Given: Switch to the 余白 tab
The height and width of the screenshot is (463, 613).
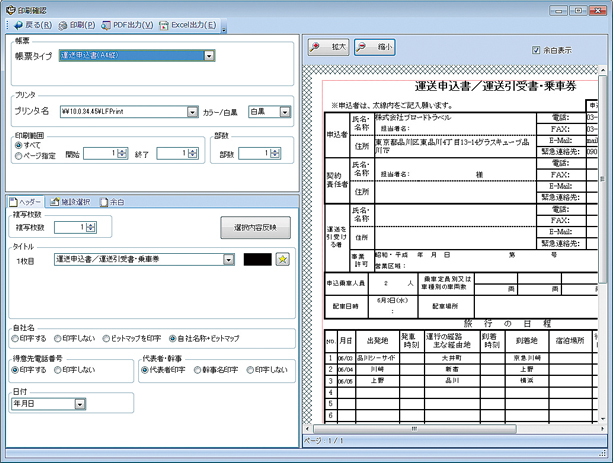Looking at the screenshot, I should click(x=113, y=202).
